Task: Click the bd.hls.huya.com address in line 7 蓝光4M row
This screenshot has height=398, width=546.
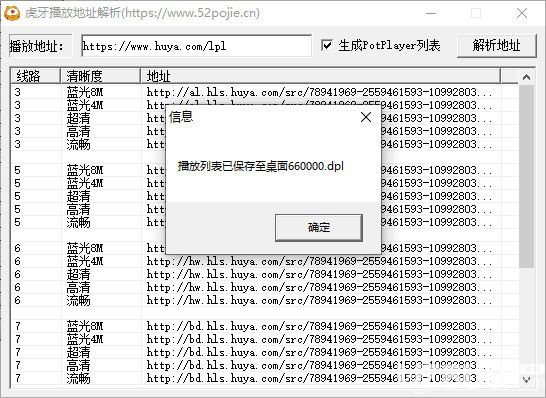Action: [320, 340]
